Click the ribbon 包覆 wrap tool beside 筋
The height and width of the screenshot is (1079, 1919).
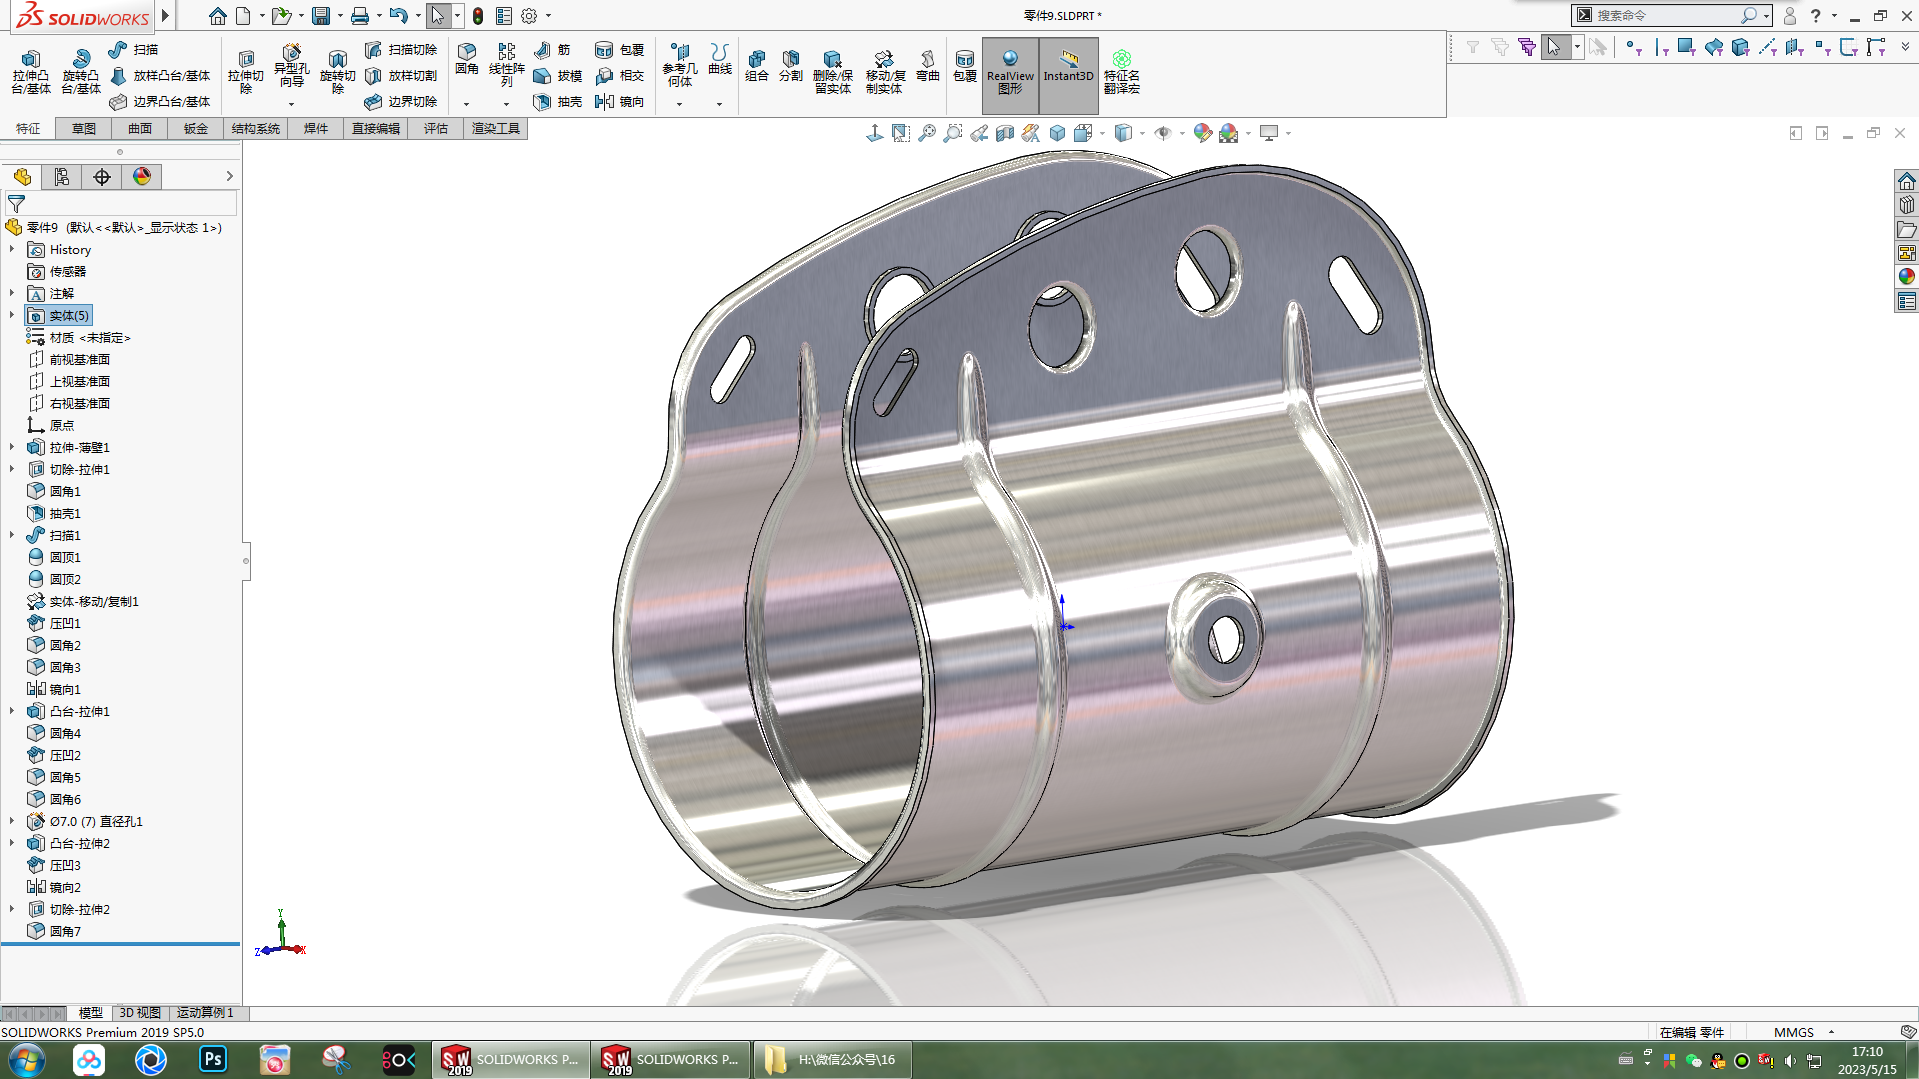pos(620,49)
